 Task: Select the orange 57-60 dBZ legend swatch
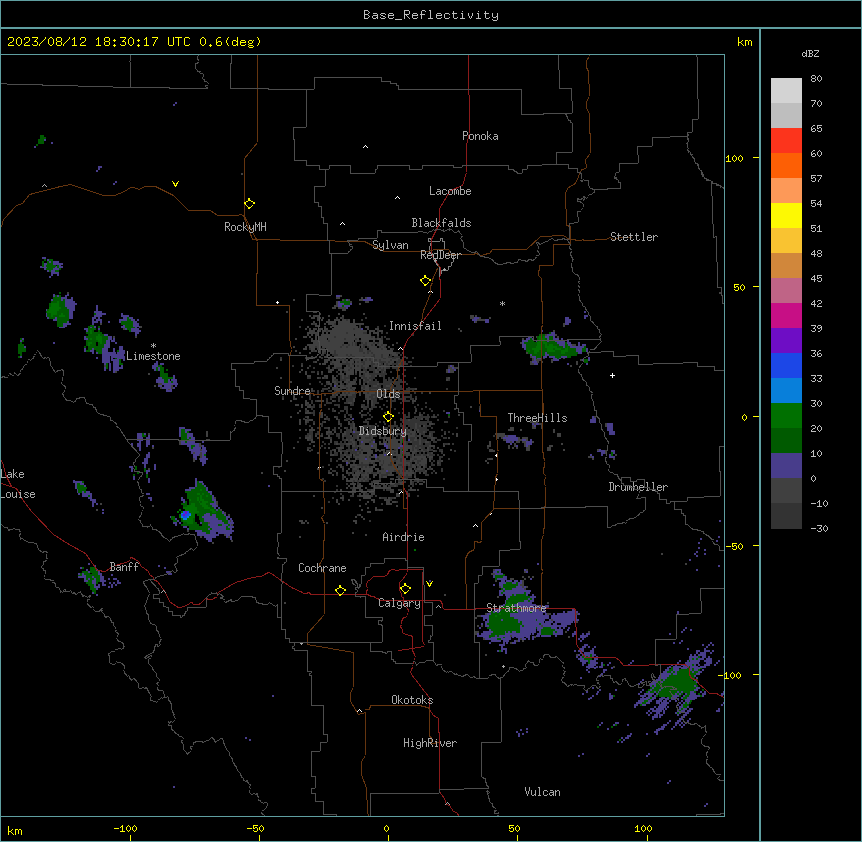click(786, 165)
